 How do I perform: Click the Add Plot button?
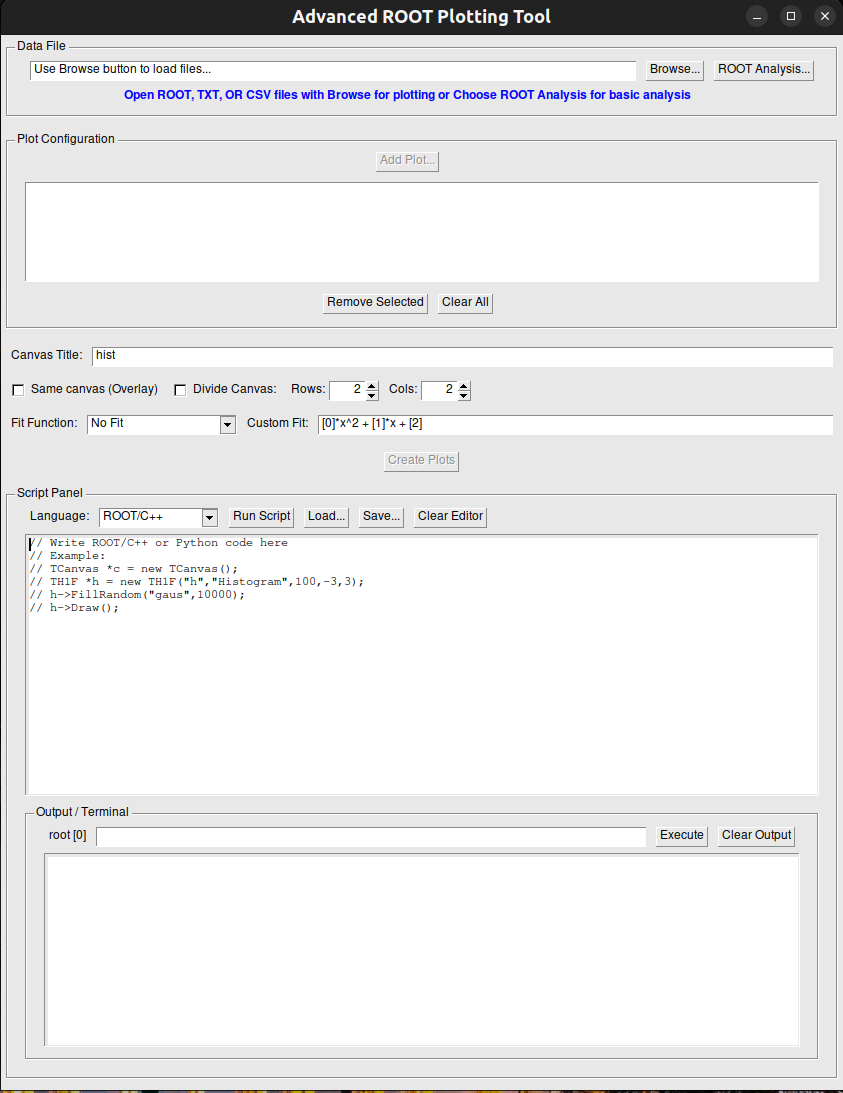click(406, 160)
